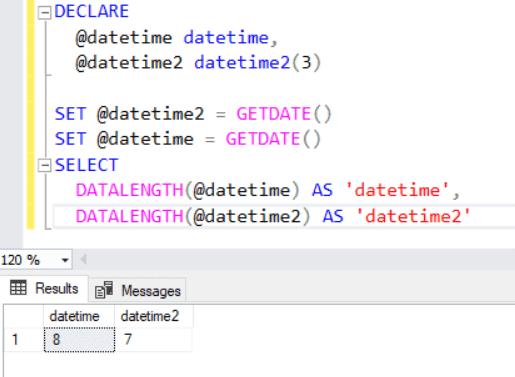Click the 'datetime' alias string
Image resolution: width=515 pixels, height=377 pixels.
(398, 190)
